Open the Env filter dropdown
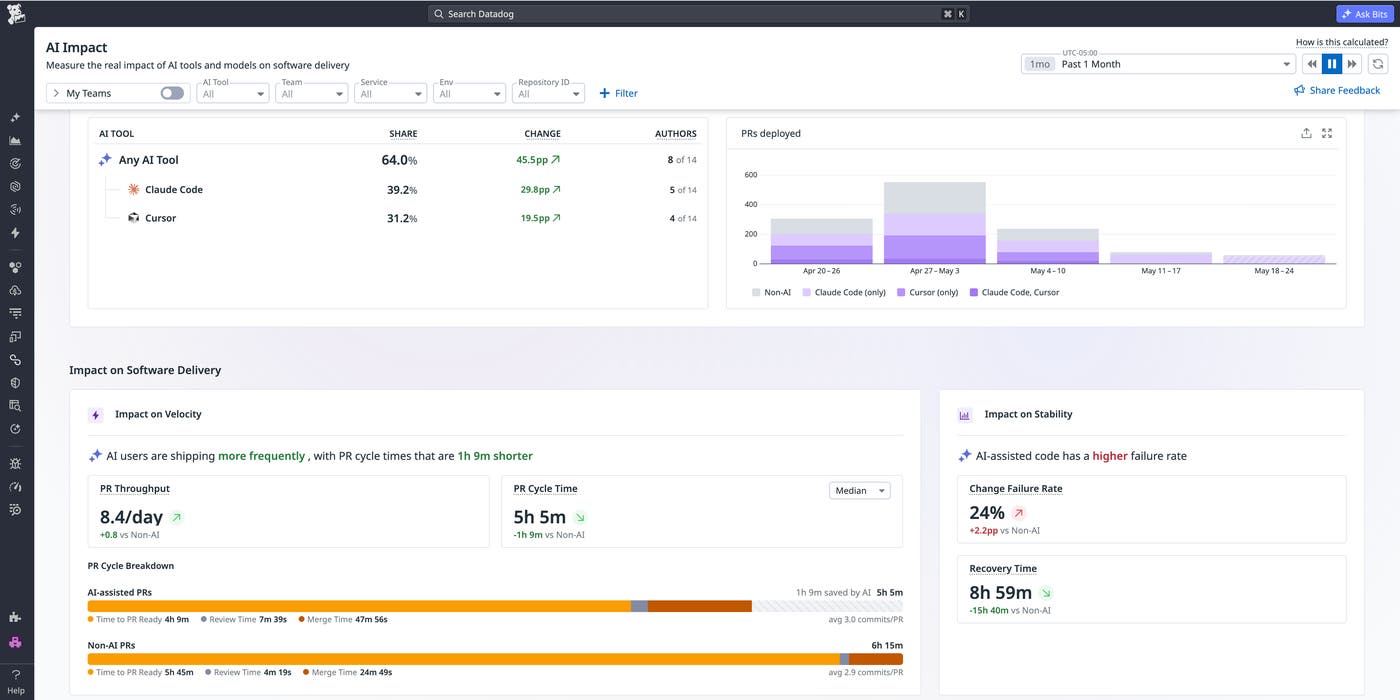 (x=469, y=93)
